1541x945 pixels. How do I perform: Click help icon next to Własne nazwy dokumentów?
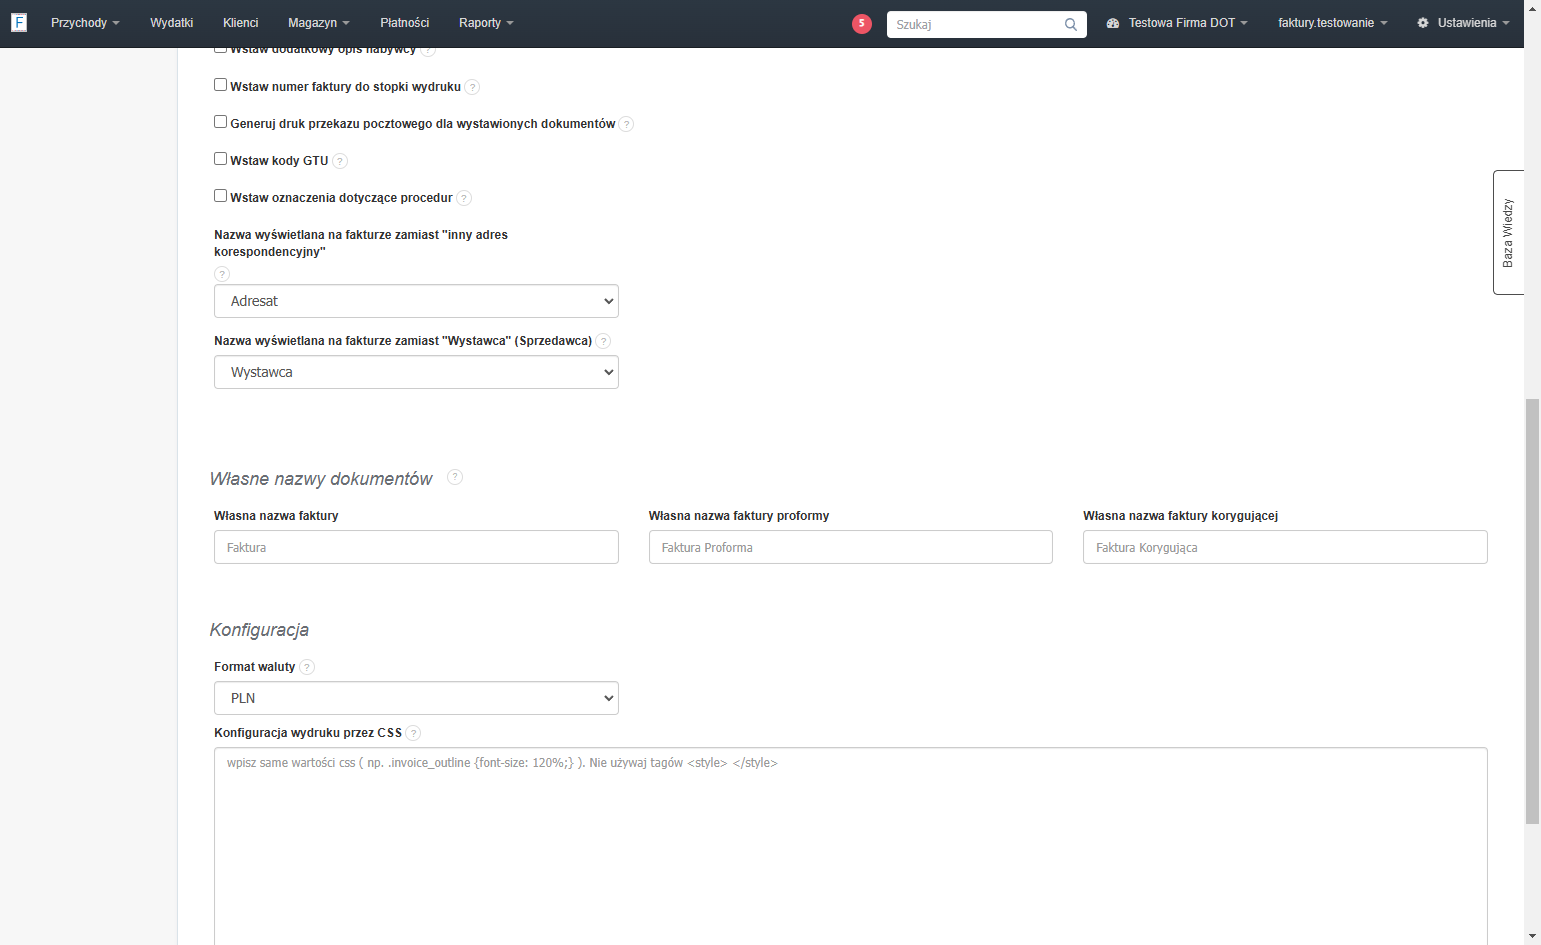coord(455,477)
